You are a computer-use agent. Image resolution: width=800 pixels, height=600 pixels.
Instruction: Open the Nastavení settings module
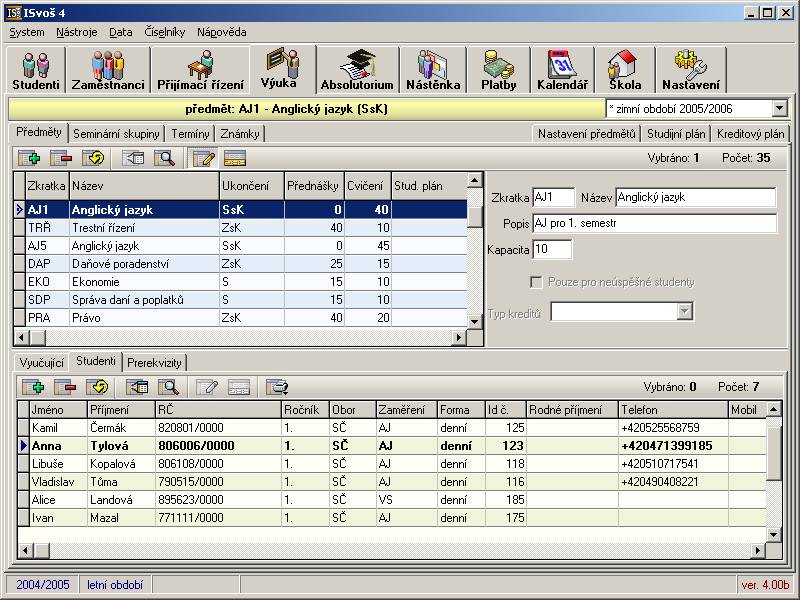(690, 70)
